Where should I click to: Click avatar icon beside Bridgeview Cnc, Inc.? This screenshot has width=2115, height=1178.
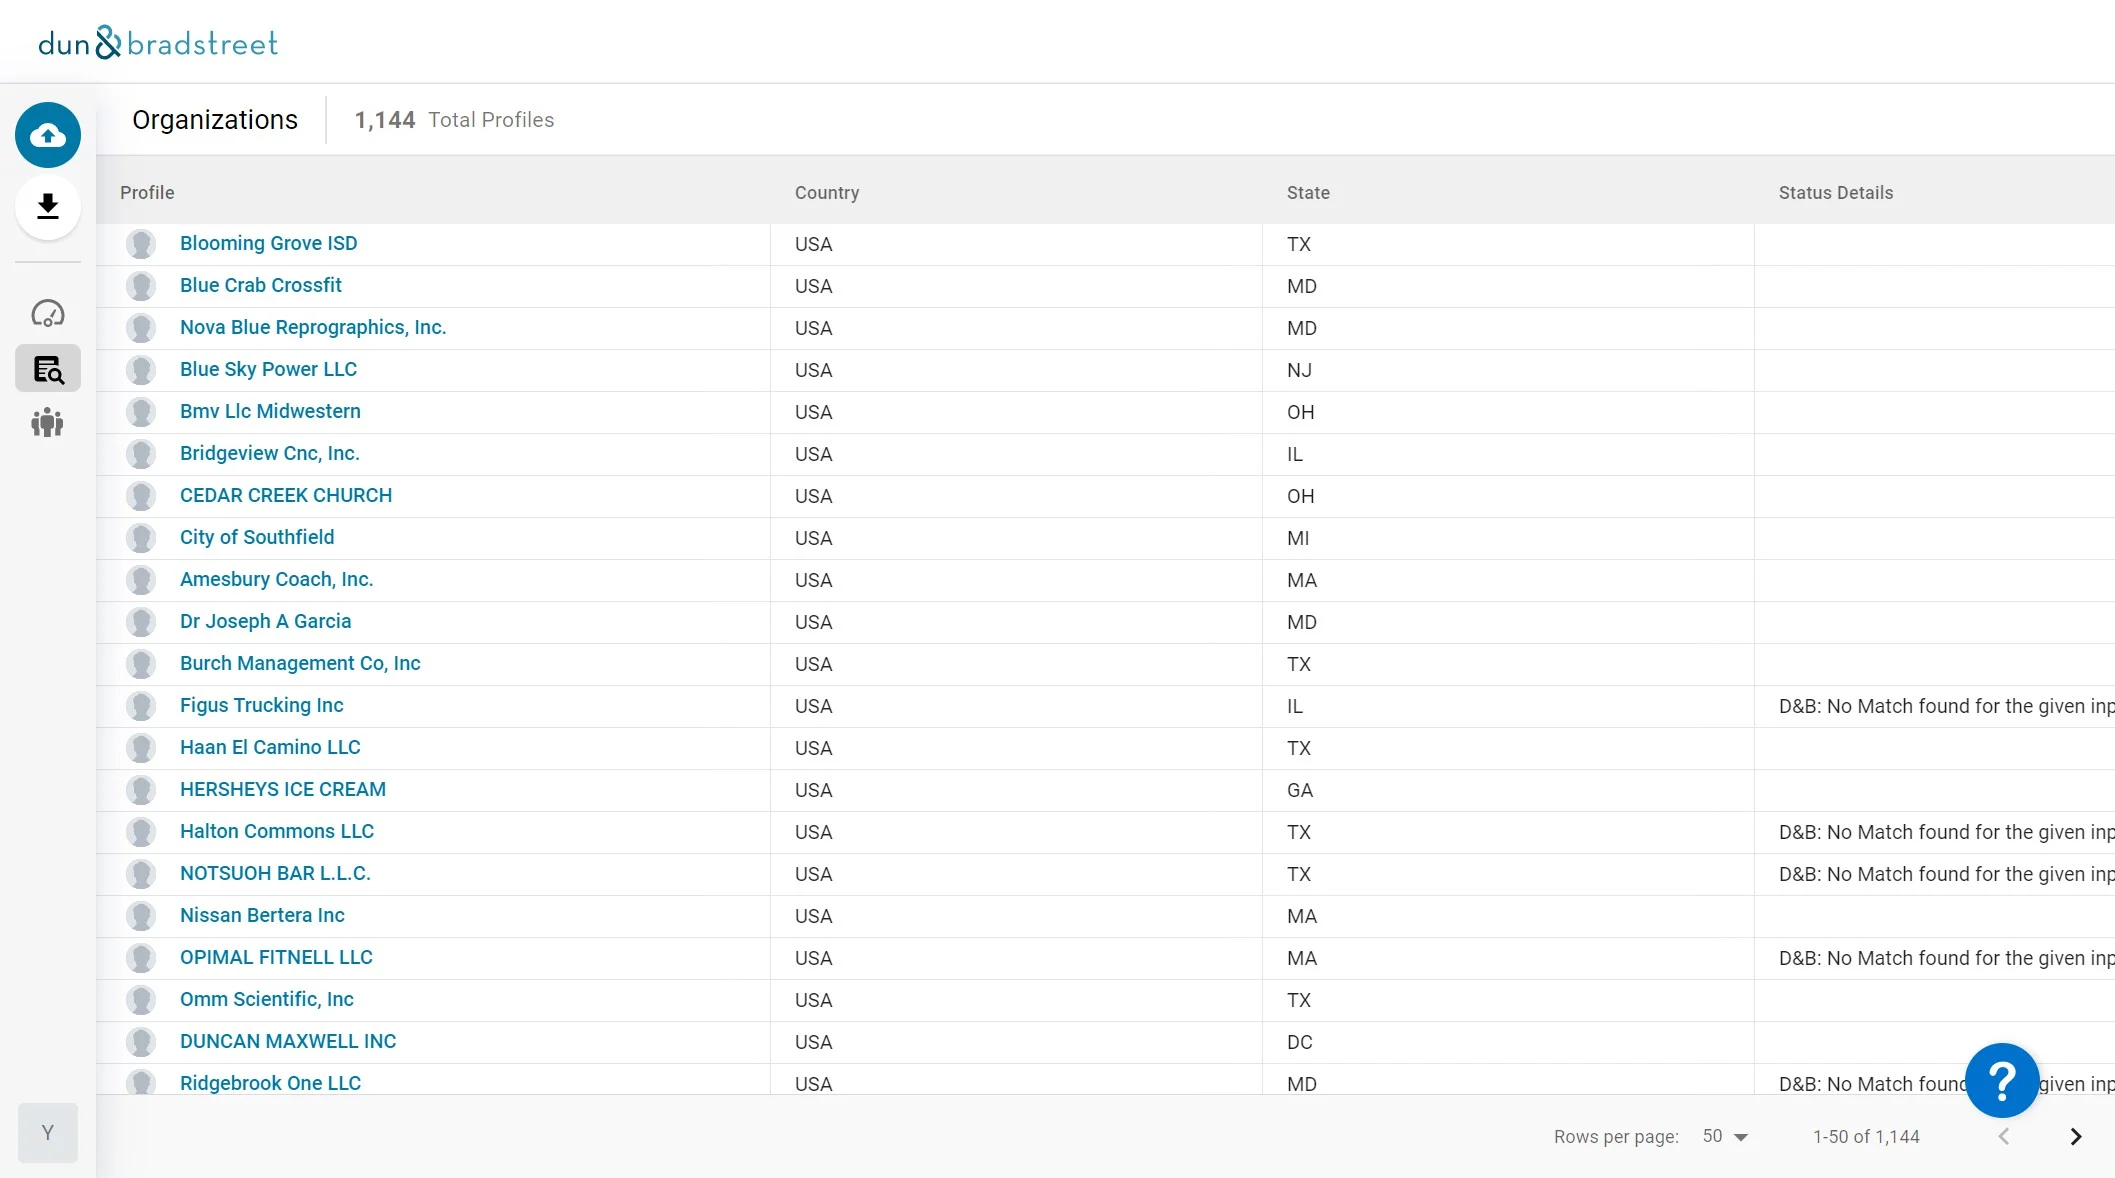pos(141,454)
